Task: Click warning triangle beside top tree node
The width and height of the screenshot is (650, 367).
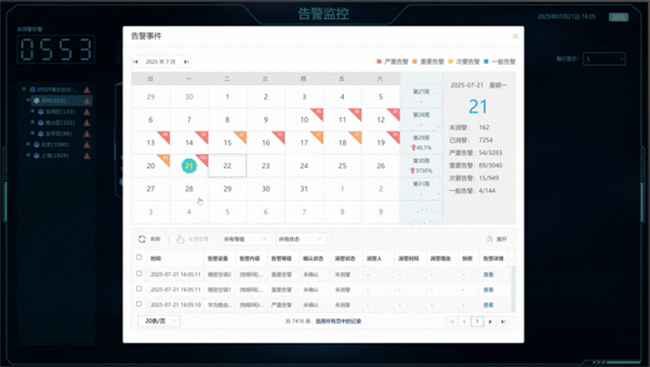Action: pos(87,90)
